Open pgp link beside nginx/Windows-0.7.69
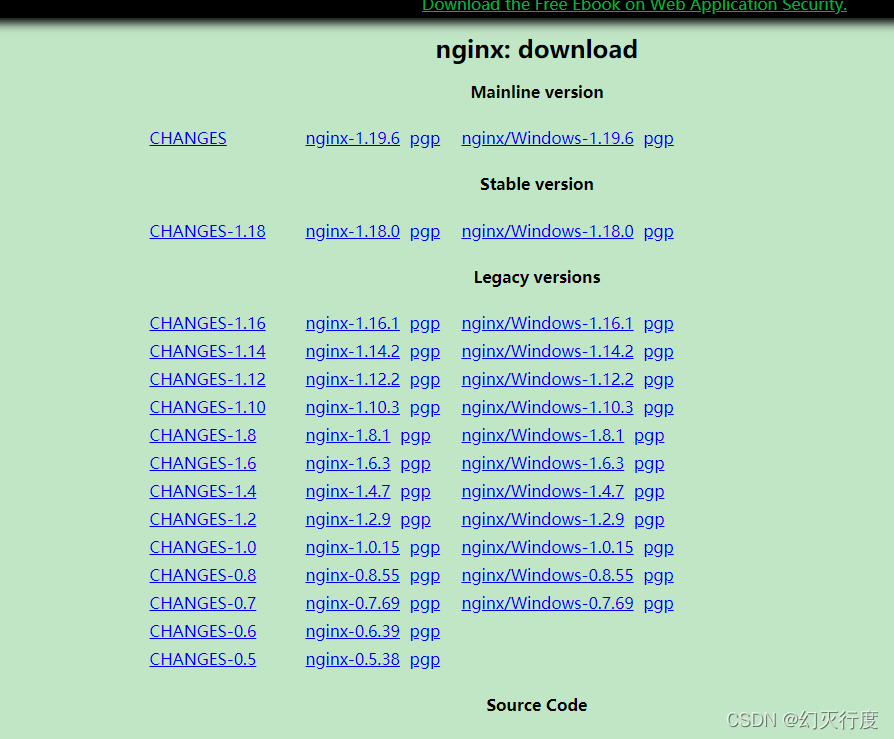The height and width of the screenshot is (739, 894). point(659,603)
